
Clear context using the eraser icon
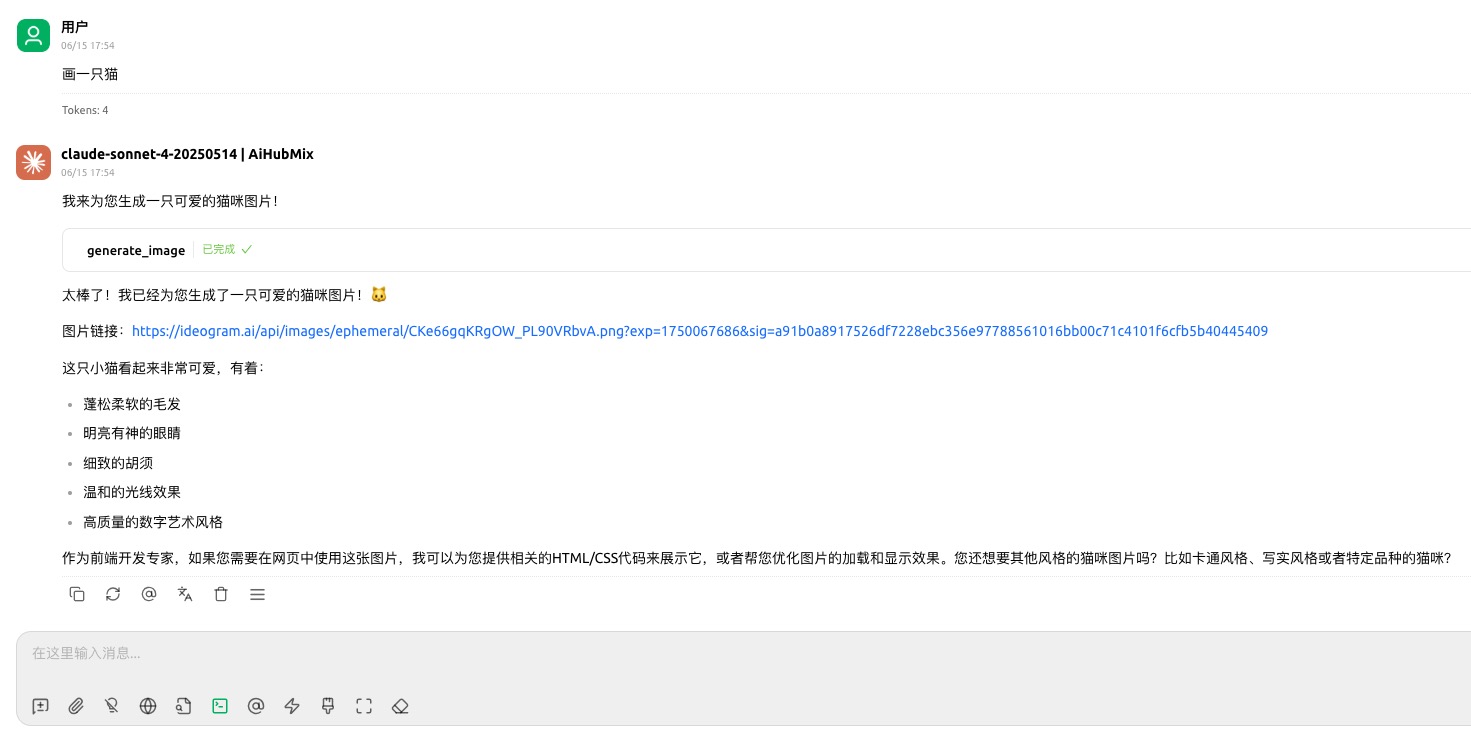400,706
